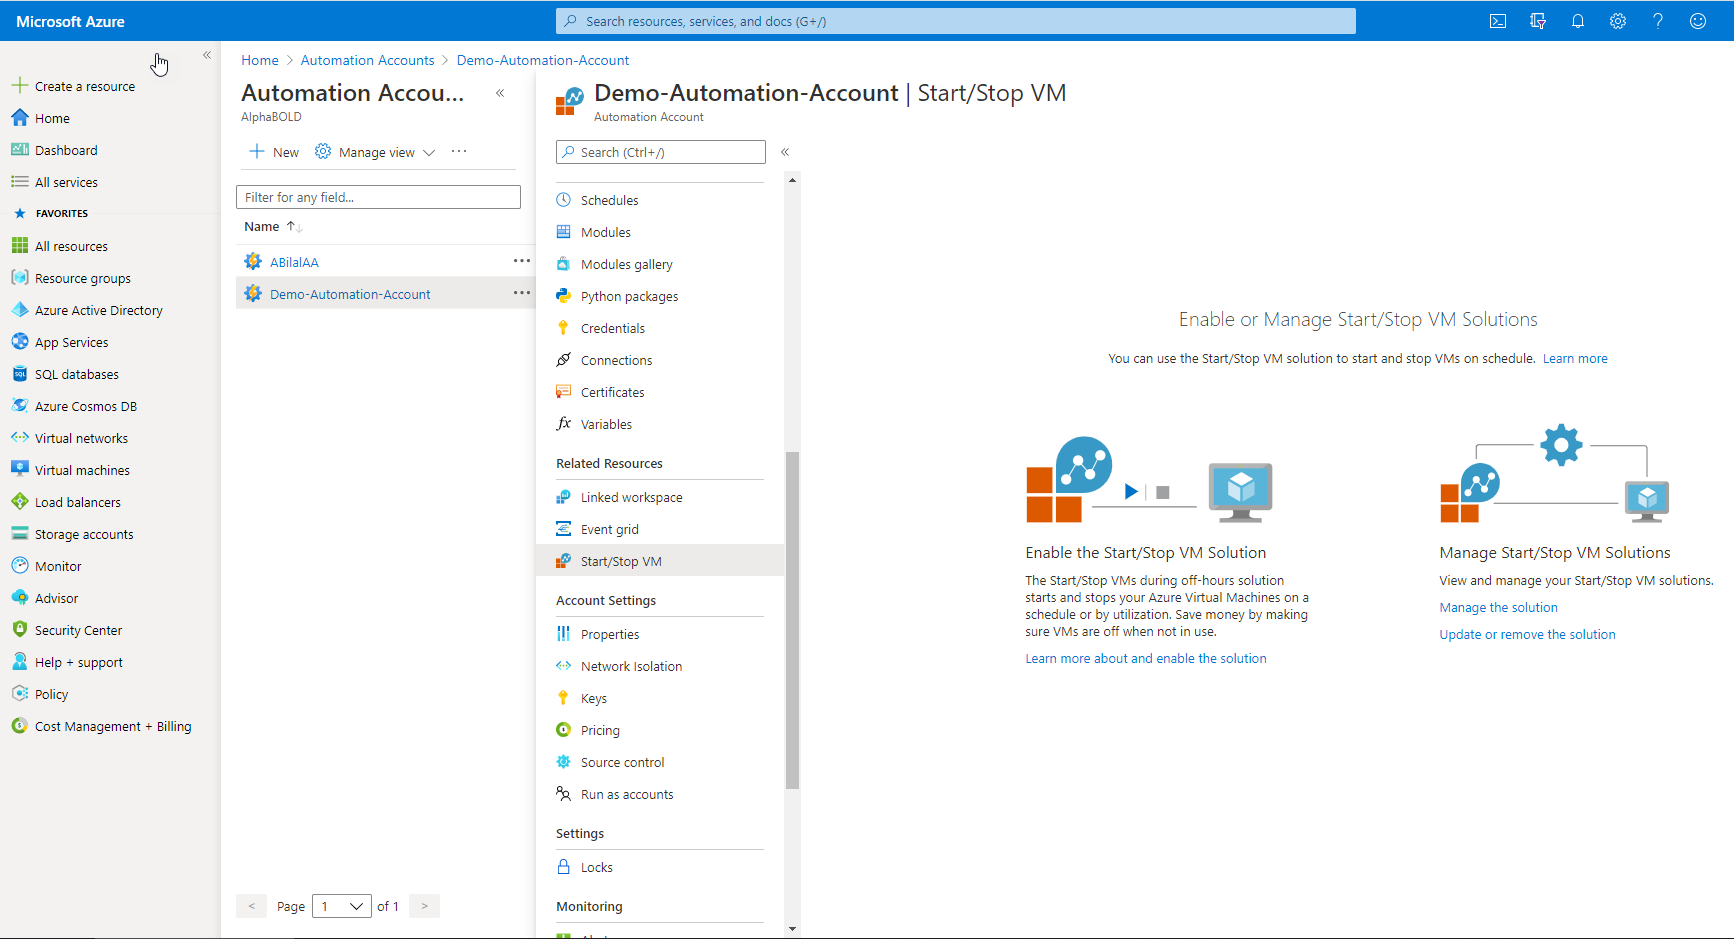Click the Schedules clock icon
The image size is (1734, 939).
click(563, 200)
